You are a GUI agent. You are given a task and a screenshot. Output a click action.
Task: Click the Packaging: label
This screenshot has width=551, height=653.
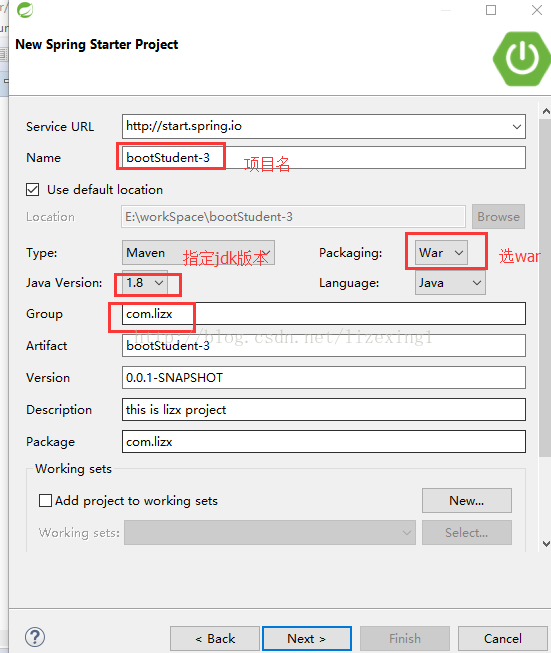point(350,253)
